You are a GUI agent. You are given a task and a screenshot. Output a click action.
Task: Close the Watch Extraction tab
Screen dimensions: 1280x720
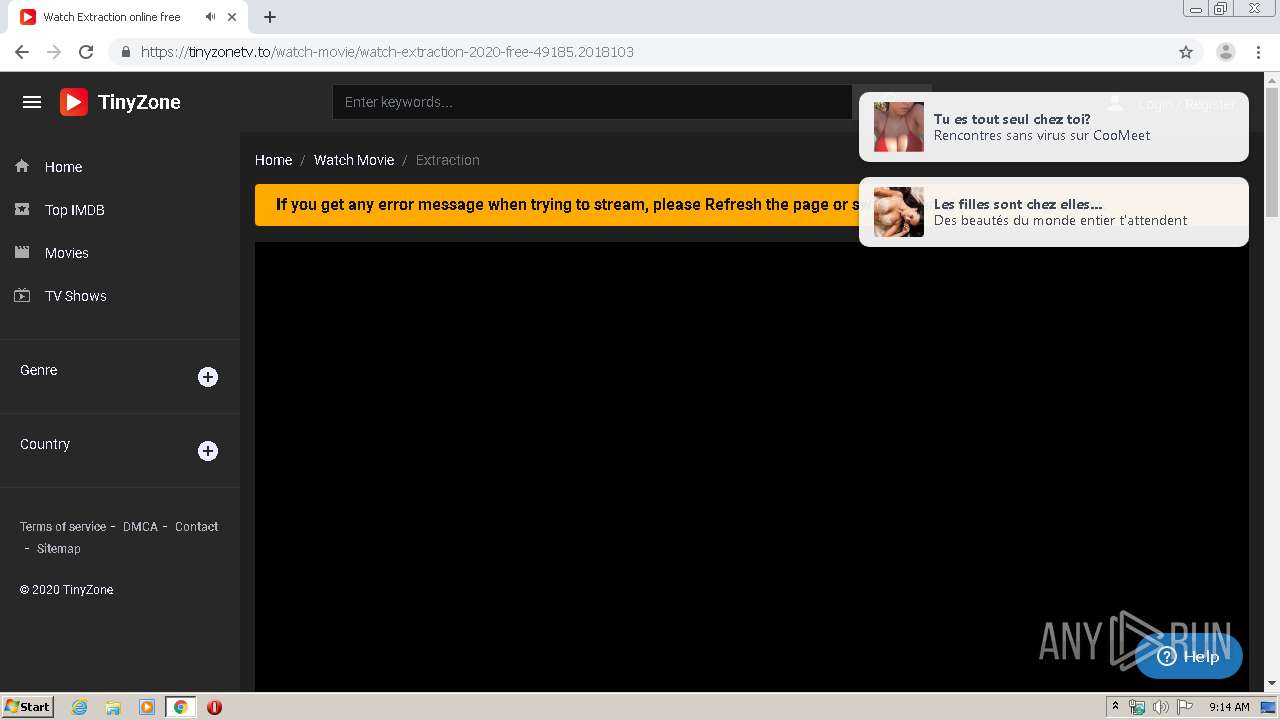tap(233, 17)
